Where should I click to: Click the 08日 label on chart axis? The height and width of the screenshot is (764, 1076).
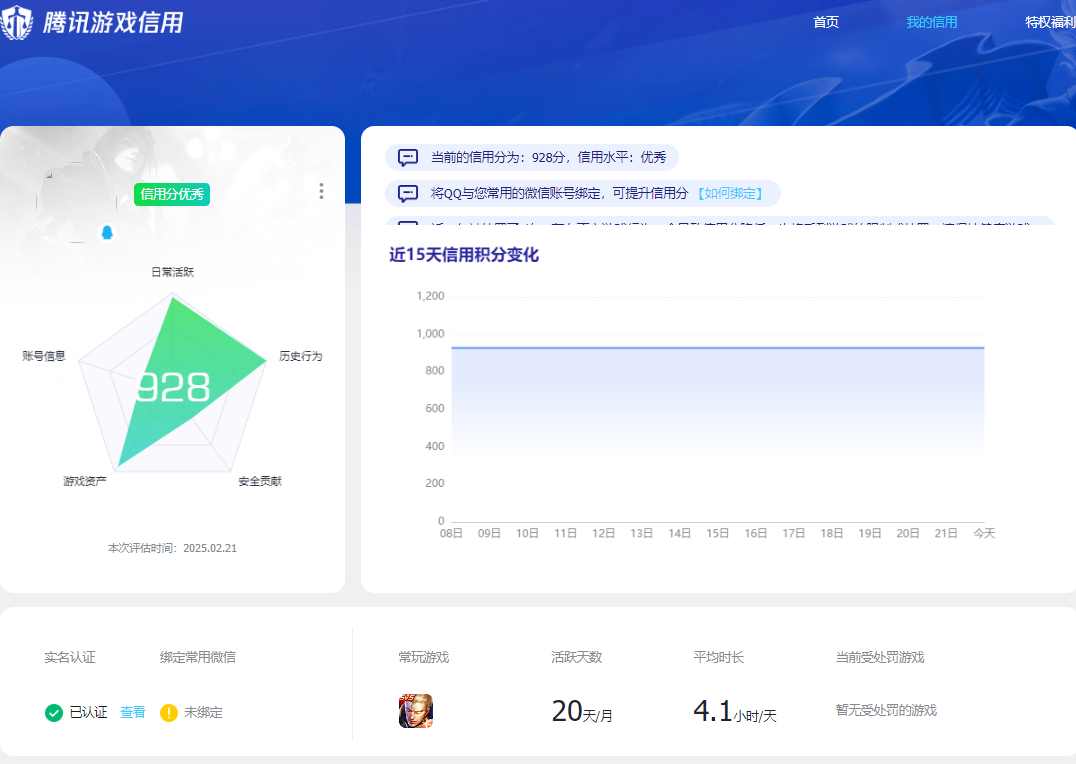pos(451,533)
